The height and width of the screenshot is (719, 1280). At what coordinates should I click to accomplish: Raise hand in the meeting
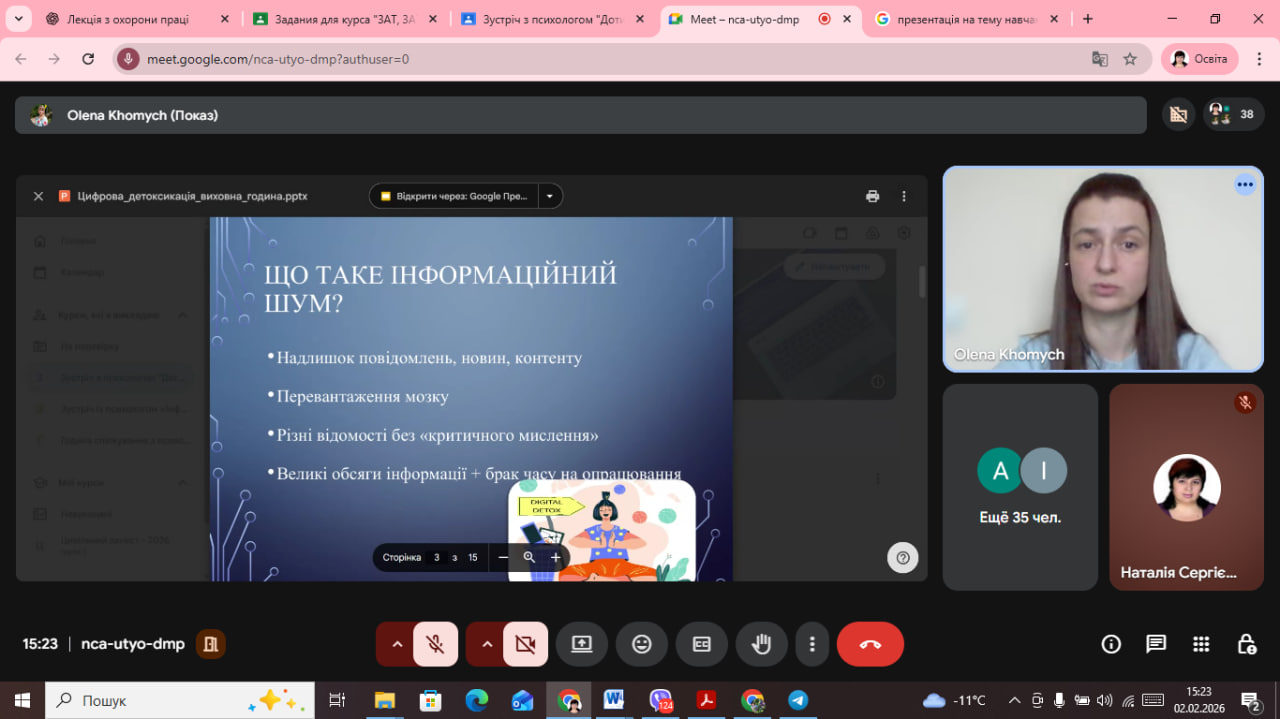pos(761,644)
